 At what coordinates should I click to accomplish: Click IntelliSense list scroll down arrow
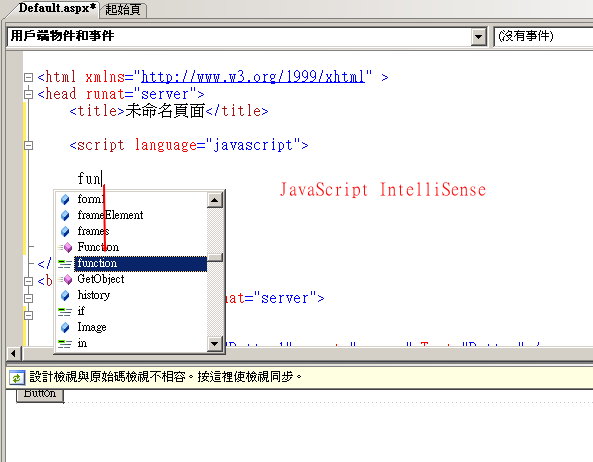pyautogui.click(x=215, y=344)
